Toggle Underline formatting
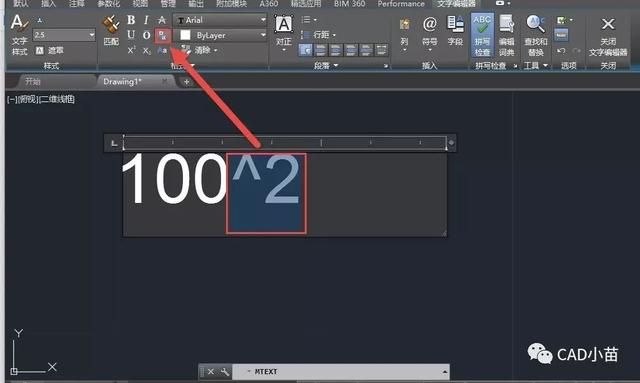Screen dimensions: 640x383 click(131, 35)
